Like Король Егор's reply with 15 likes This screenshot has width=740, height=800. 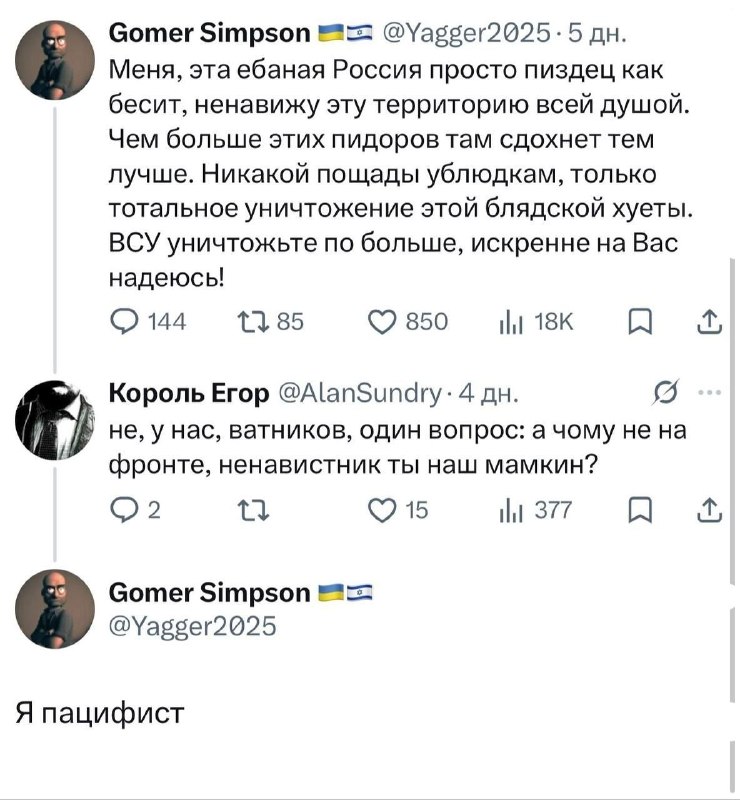coord(399,510)
